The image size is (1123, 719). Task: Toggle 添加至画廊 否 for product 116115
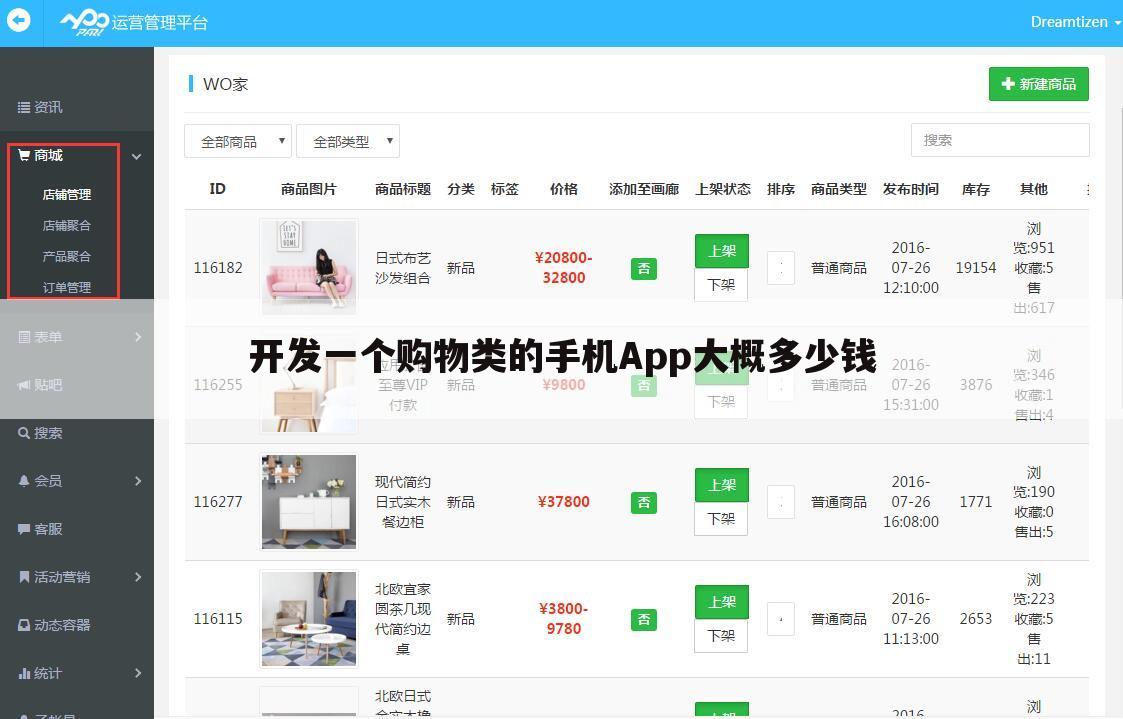pyautogui.click(x=644, y=619)
